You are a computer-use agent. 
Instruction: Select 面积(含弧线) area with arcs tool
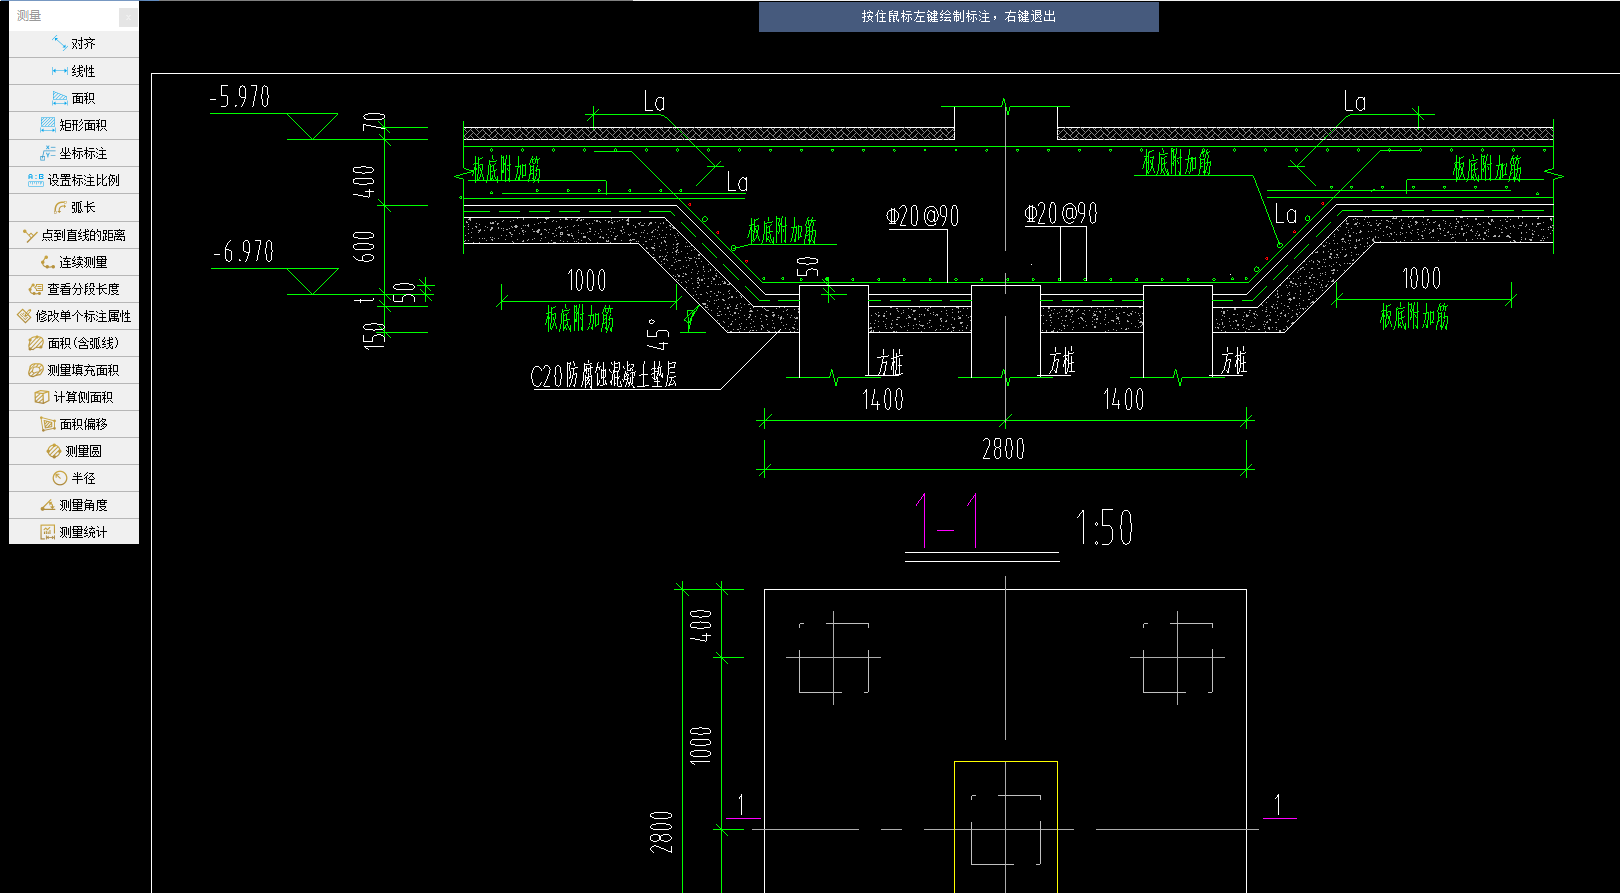[x=74, y=343]
